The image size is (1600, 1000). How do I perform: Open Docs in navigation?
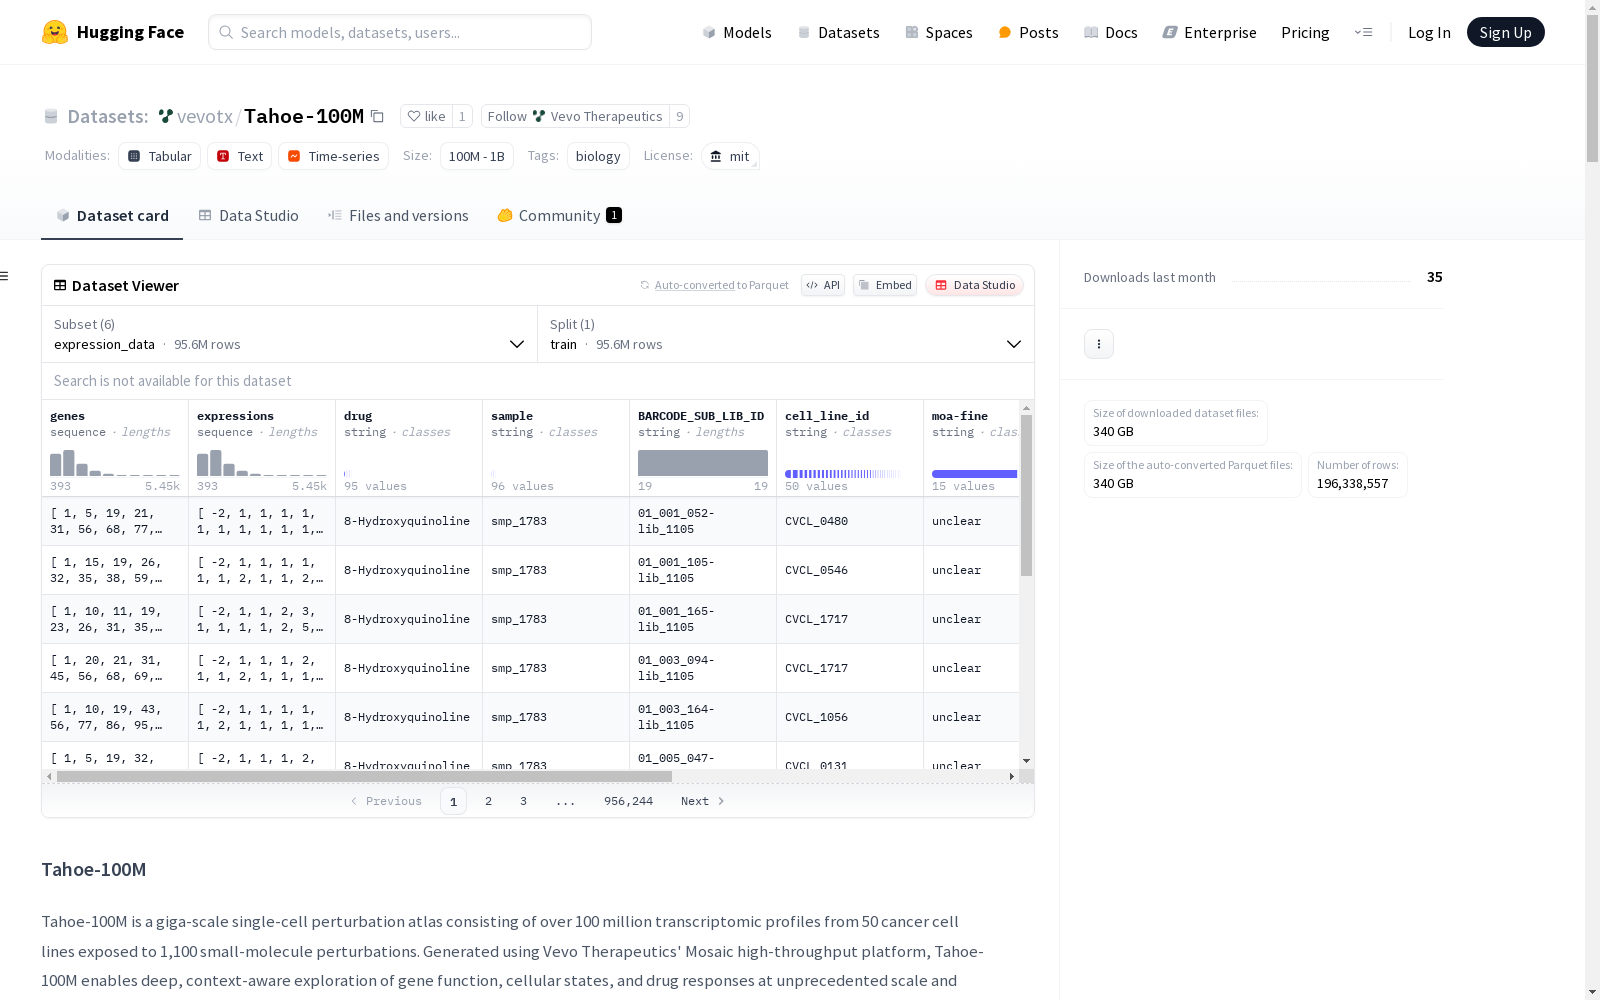[1111, 32]
